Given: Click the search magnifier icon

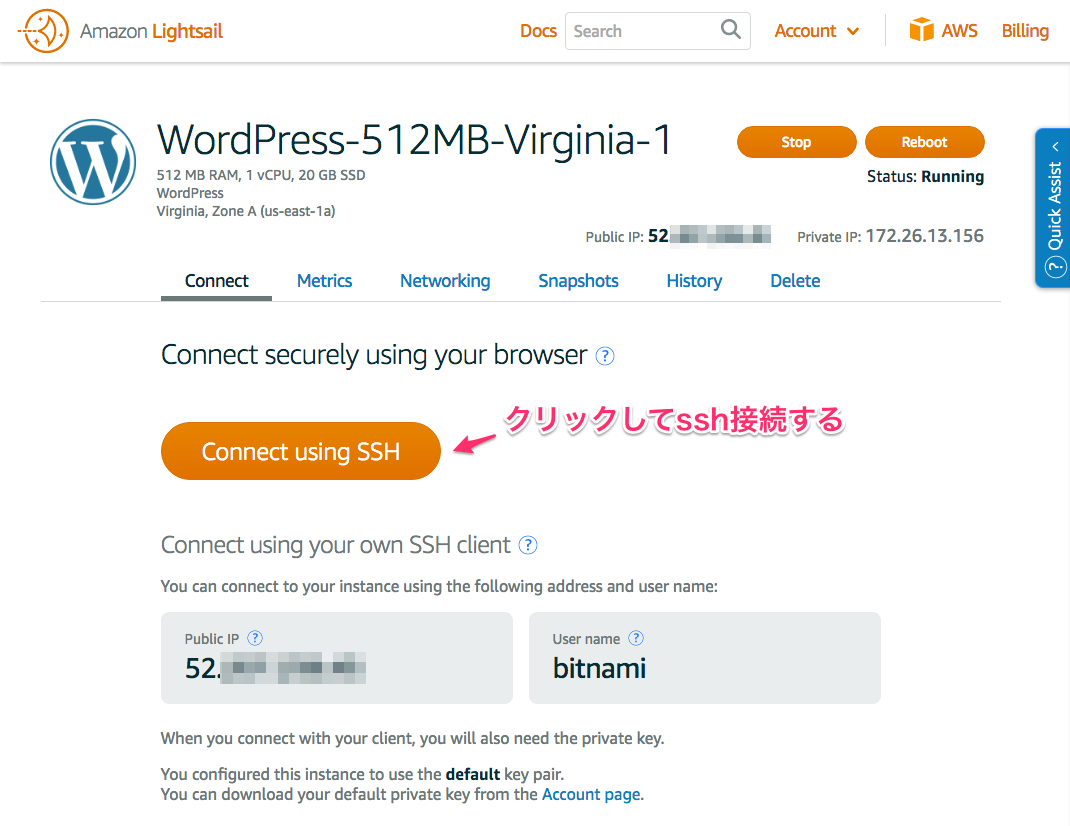Looking at the screenshot, I should point(730,31).
